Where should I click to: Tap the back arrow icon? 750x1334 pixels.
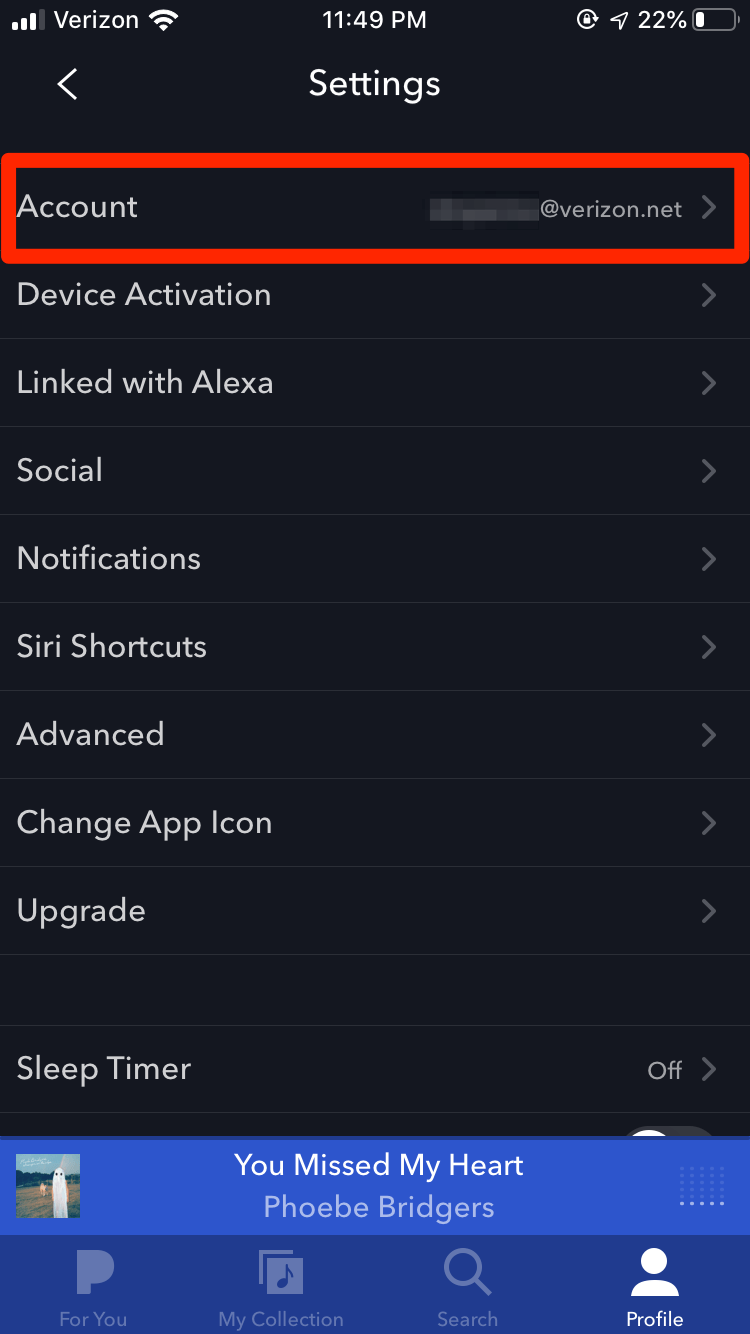point(67,84)
